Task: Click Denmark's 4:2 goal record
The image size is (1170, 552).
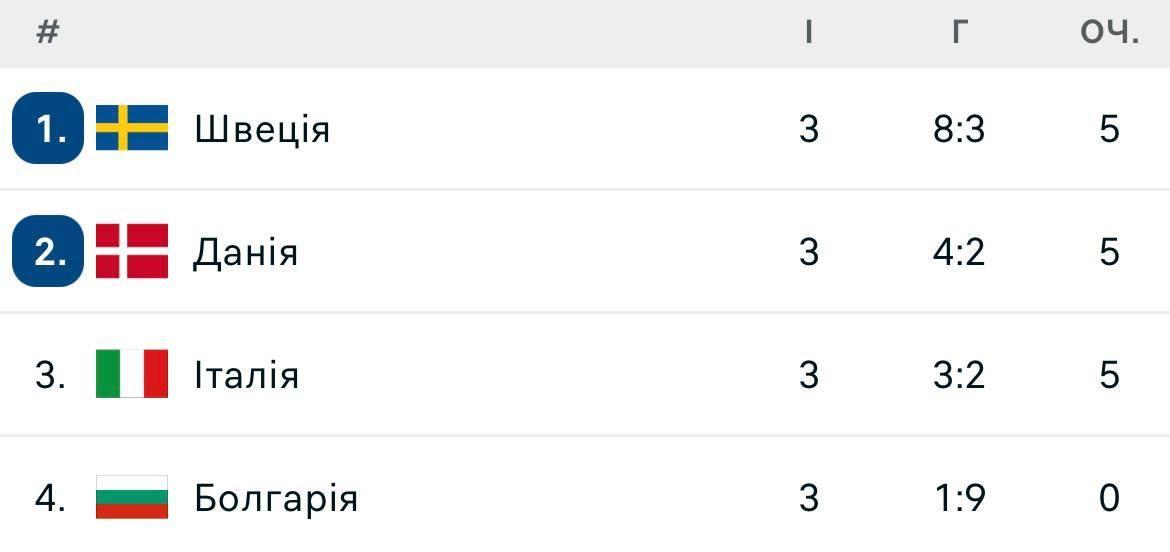Action: 960,251
